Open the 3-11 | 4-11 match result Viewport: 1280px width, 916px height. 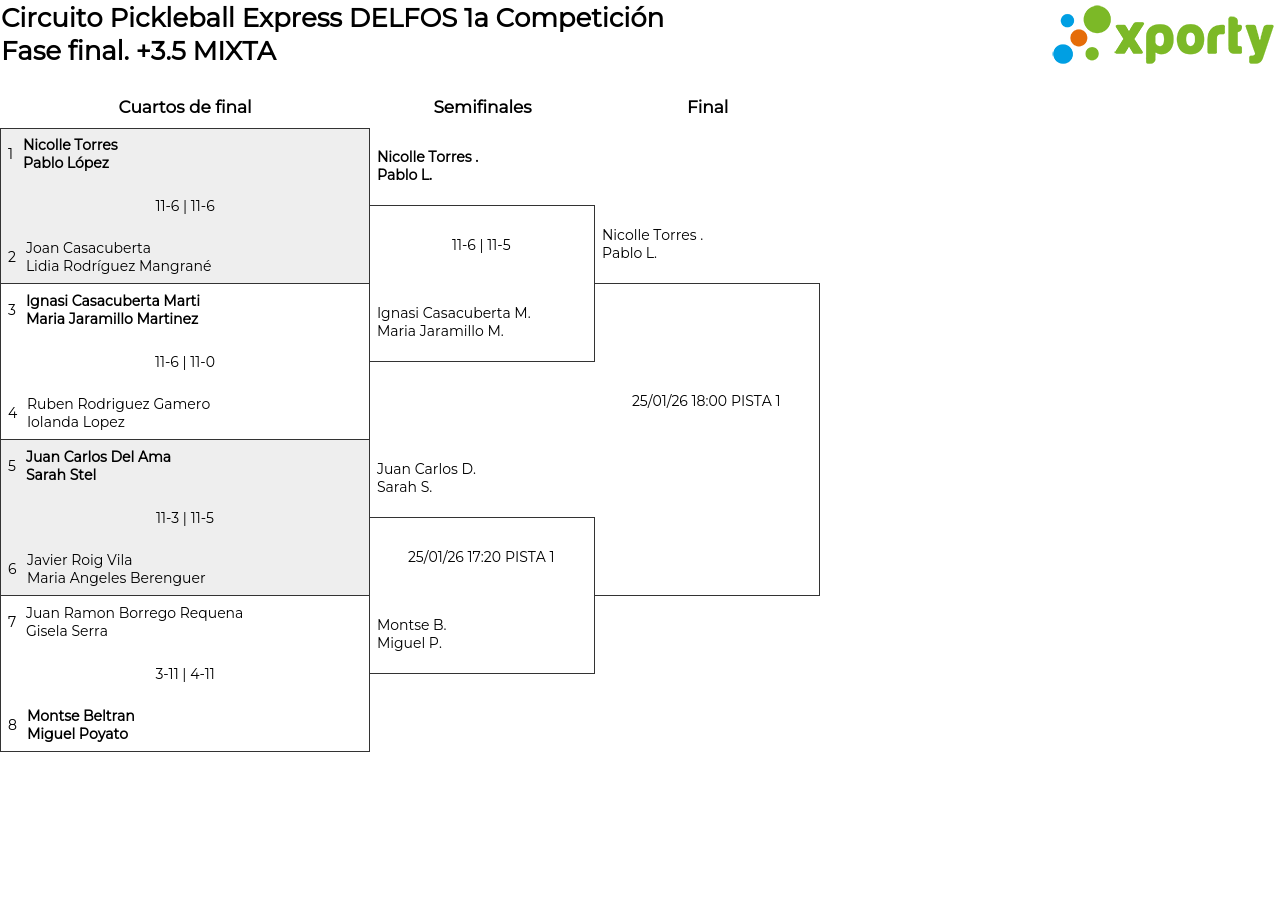tap(185, 674)
